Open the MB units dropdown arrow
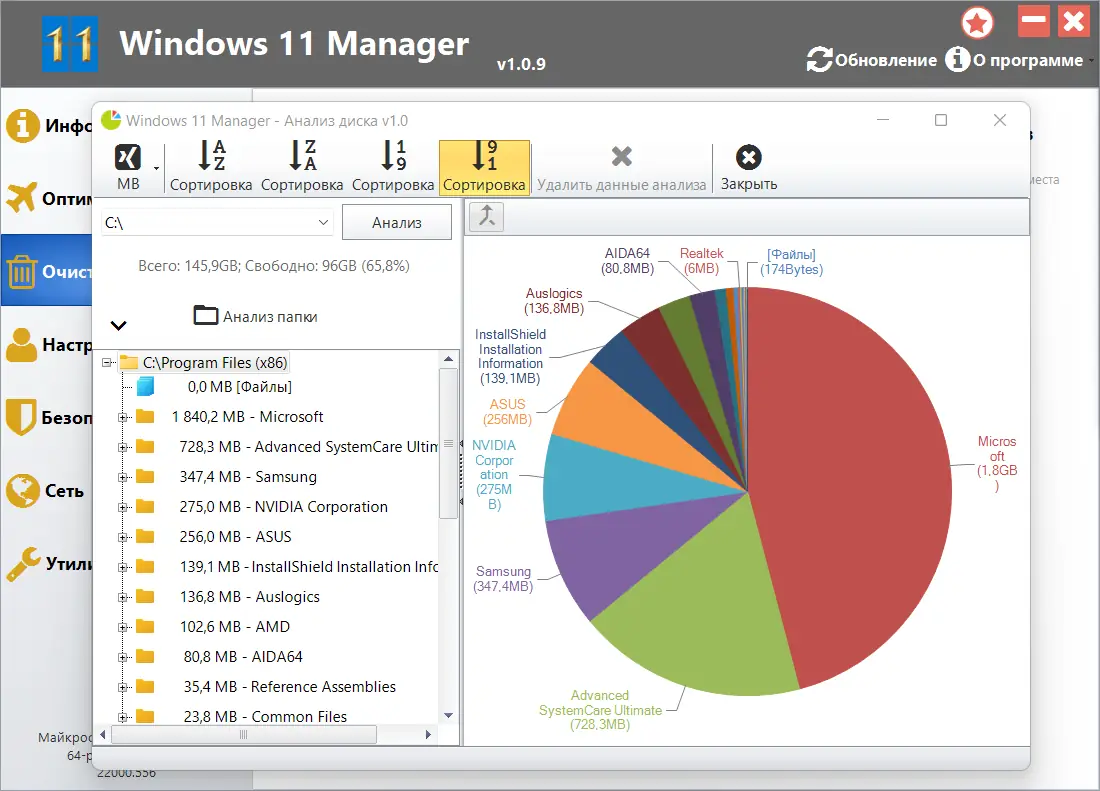 tap(156, 168)
